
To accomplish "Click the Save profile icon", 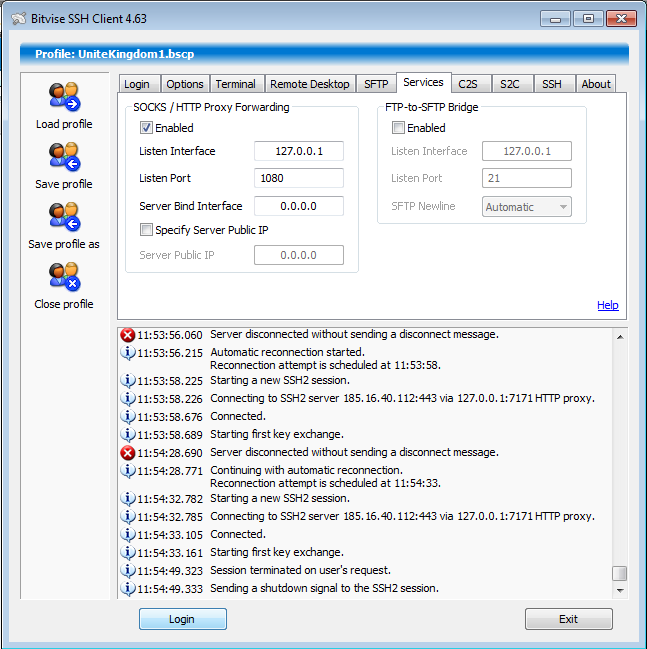I will (64, 156).
